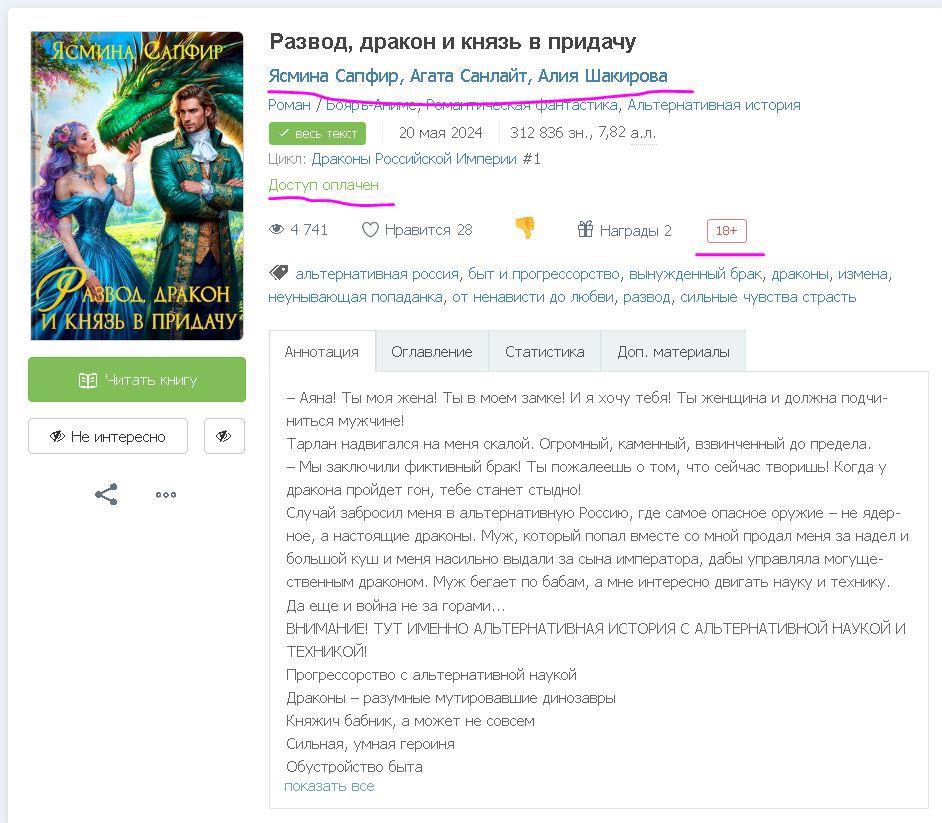This screenshot has width=942, height=823.
Task: Open the share icon below the cover
Action: pos(106,494)
